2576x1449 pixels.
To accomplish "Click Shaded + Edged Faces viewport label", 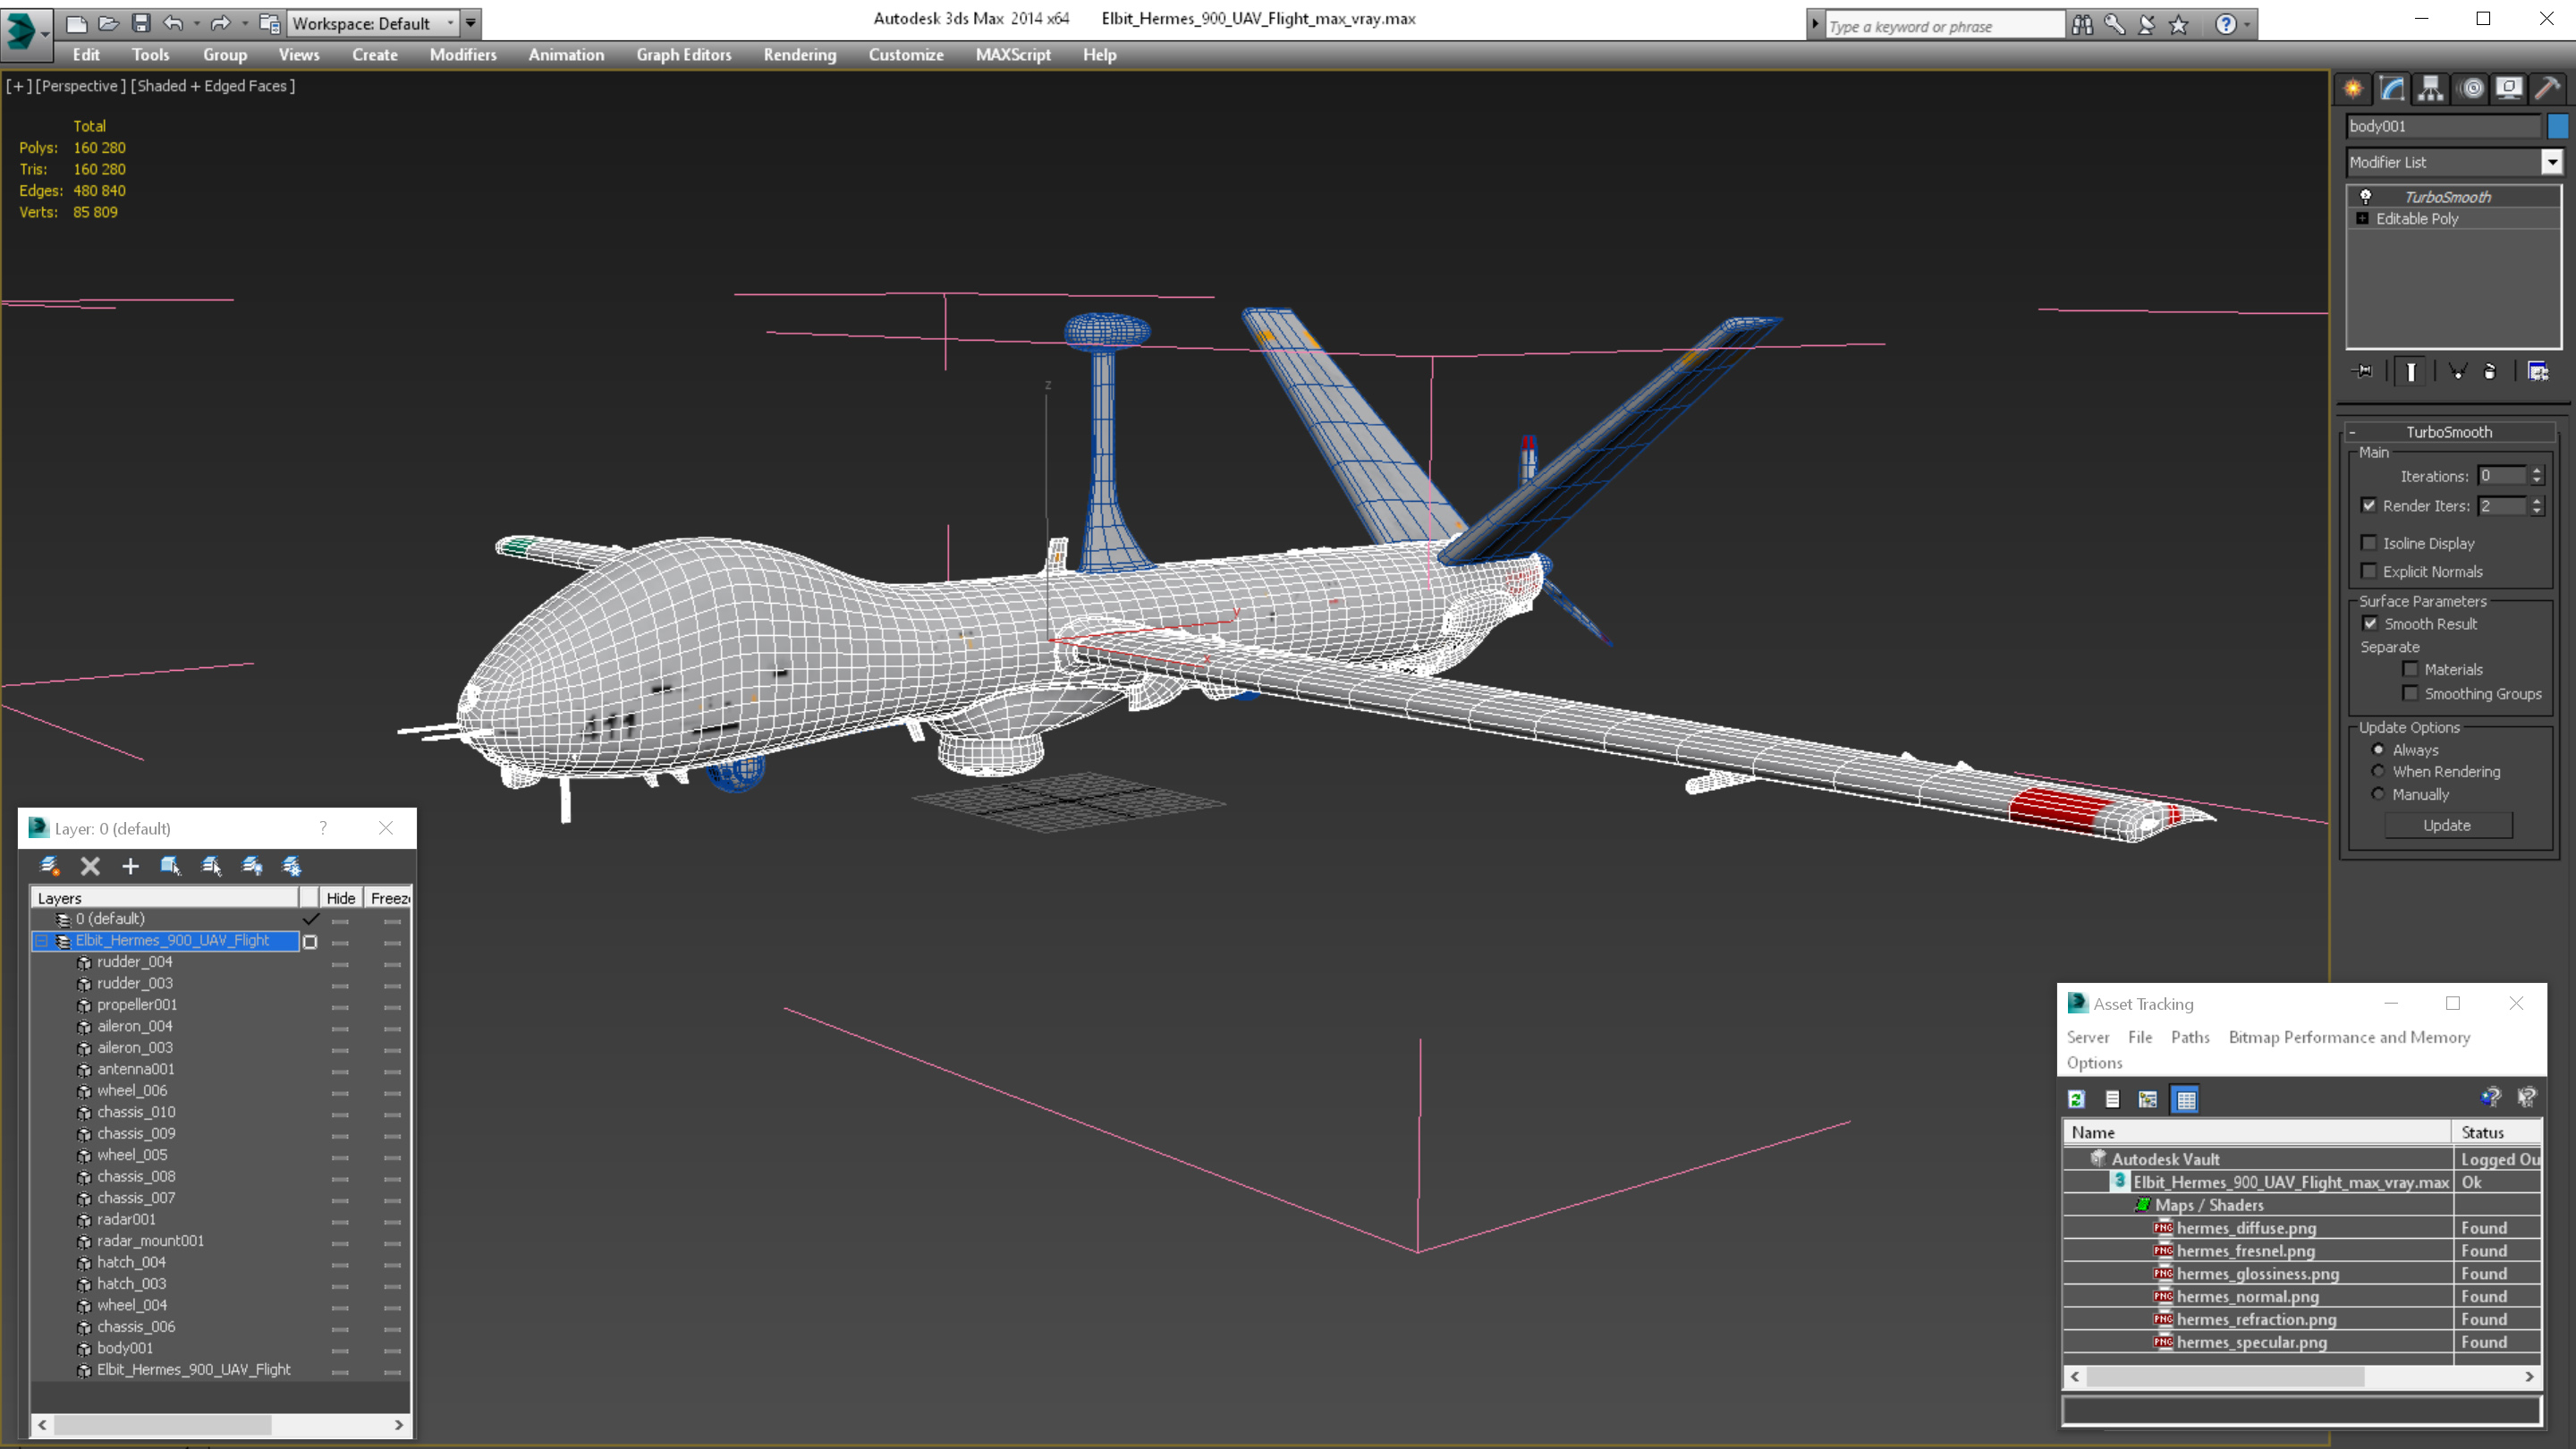I will [213, 86].
